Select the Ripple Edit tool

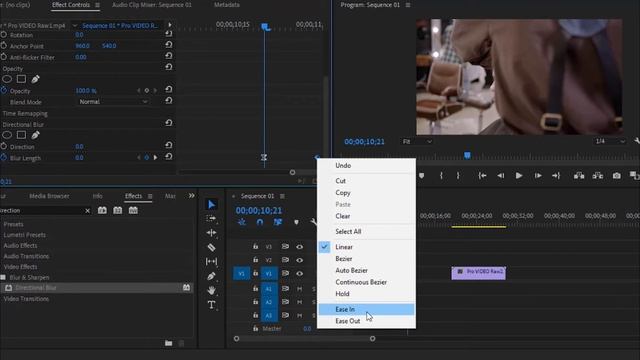pyautogui.click(x=211, y=233)
